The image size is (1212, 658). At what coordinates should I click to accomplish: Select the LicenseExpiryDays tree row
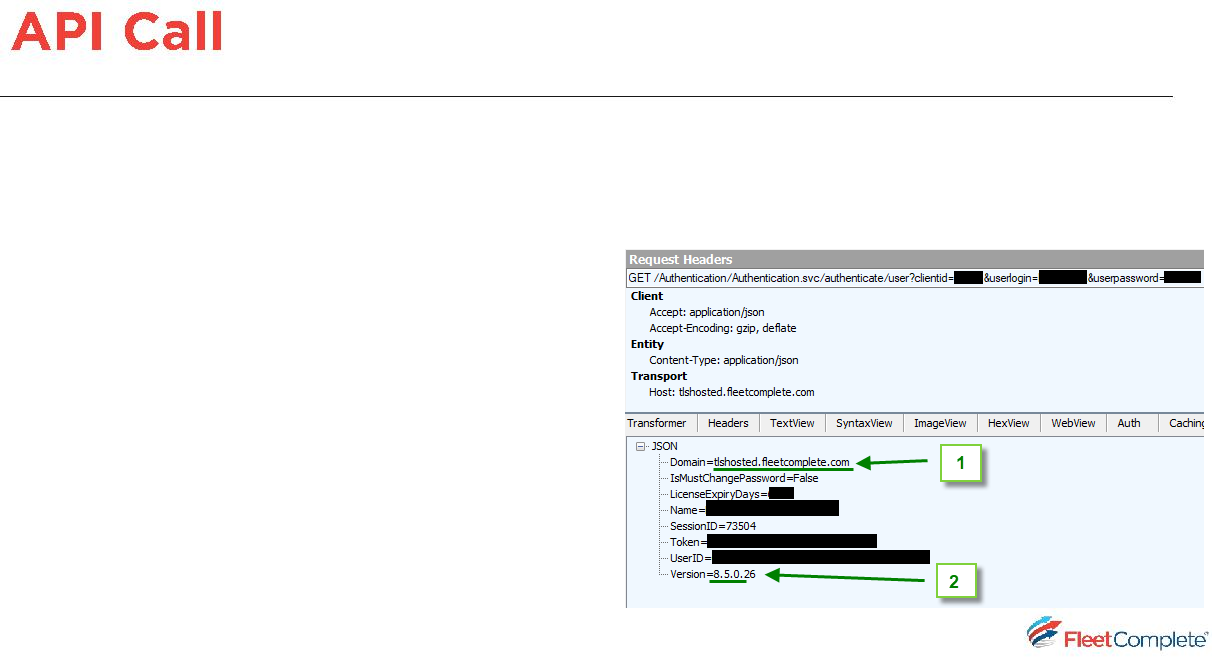tap(731, 494)
